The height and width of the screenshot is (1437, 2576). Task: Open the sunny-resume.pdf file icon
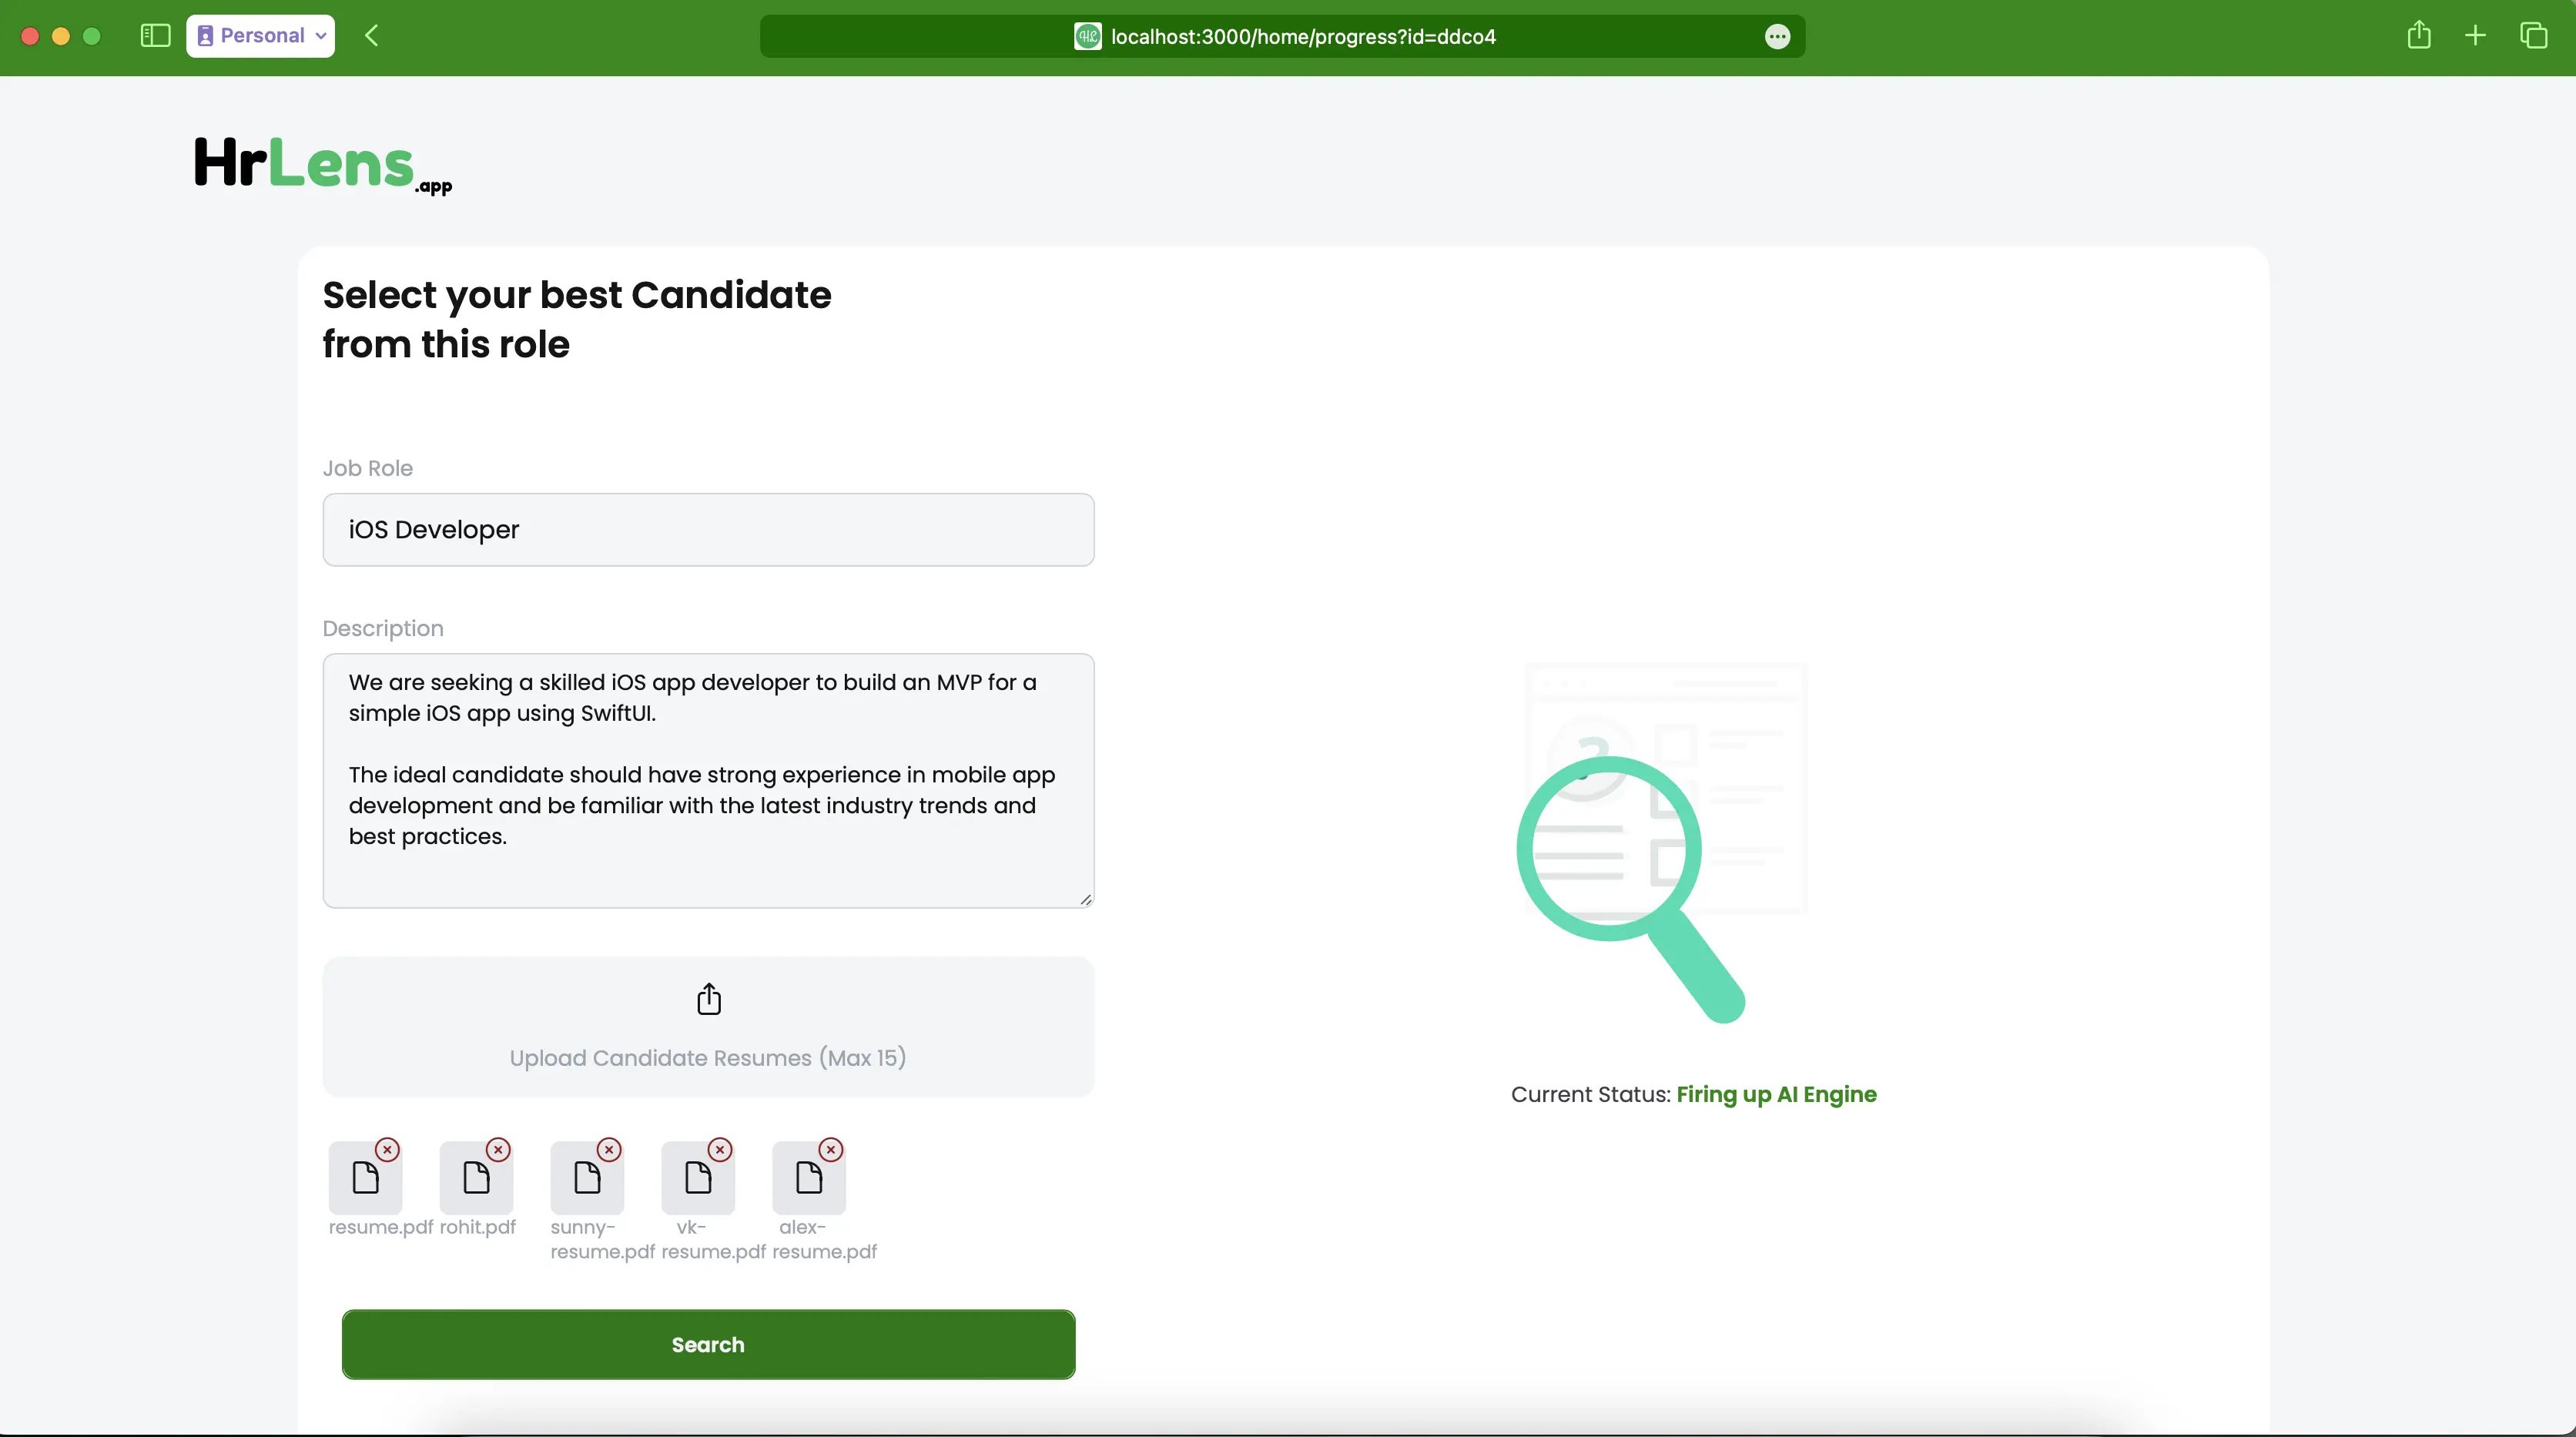[588, 1178]
